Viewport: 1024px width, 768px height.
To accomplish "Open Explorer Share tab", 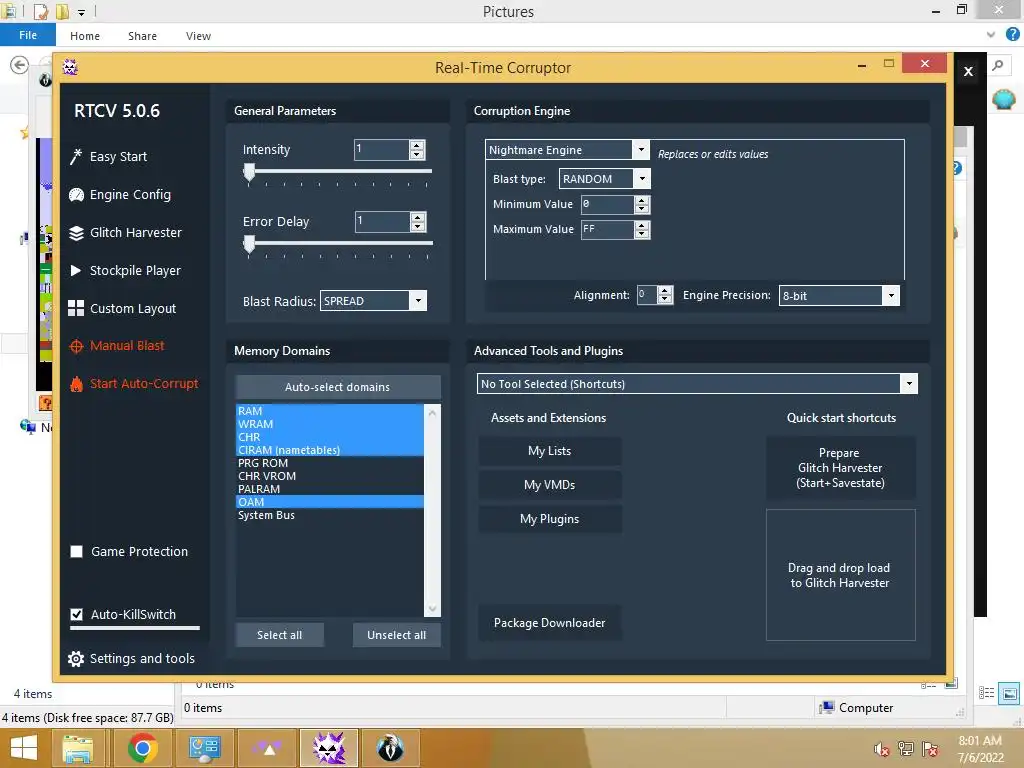I will click(142, 36).
